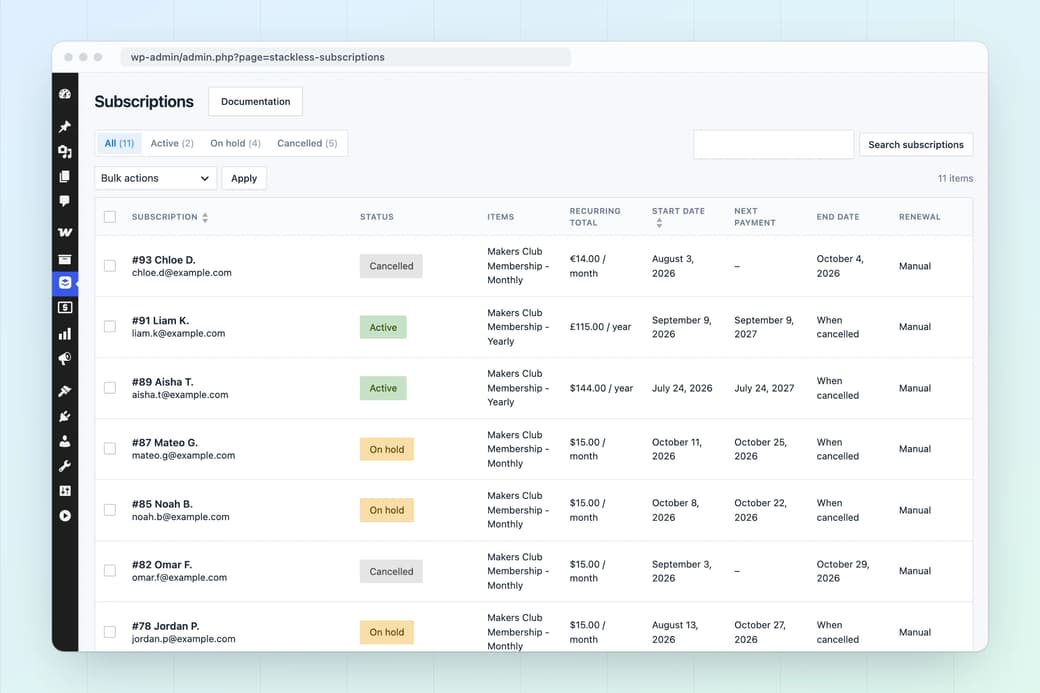
Task: Open the Tools wrench icon
Action: (64, 466)
